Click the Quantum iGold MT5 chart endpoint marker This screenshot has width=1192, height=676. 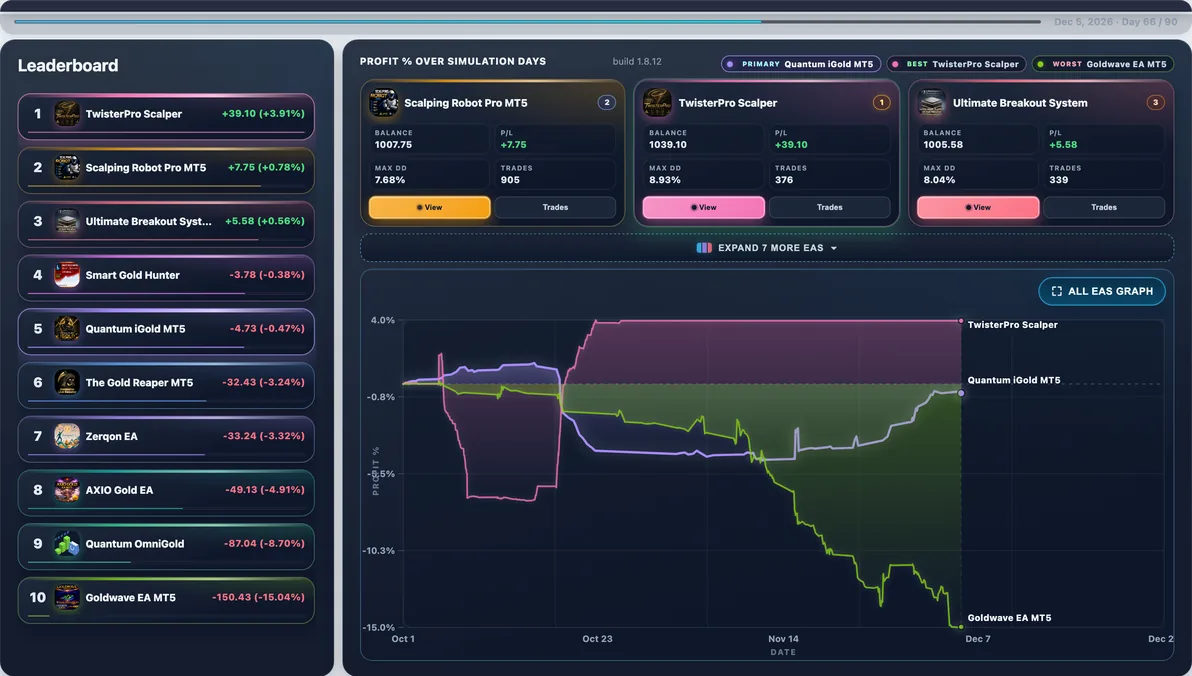(962, 393)
